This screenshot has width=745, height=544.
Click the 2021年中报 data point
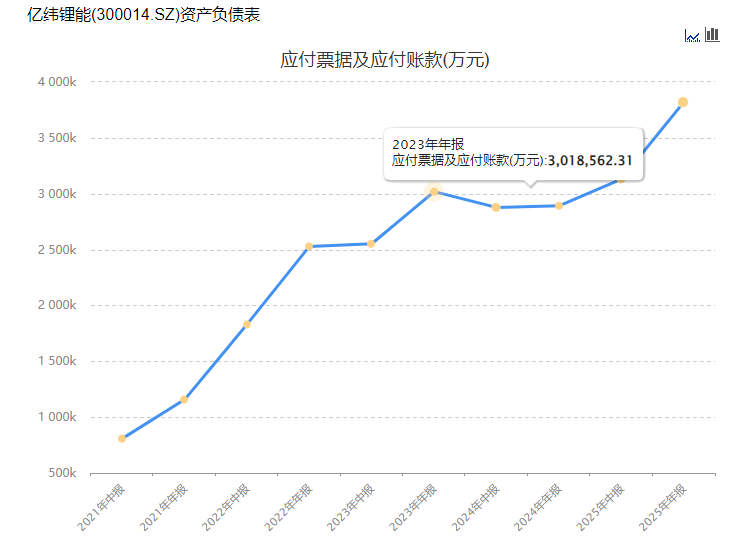click(122, 438)
